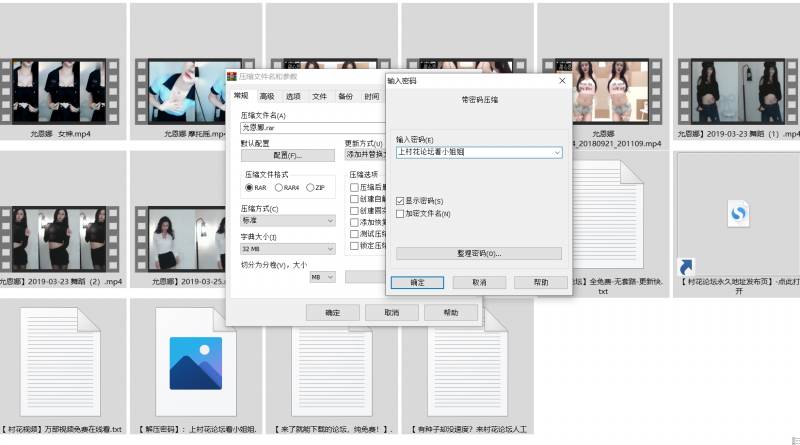Expand the password history dropdown arrow

pos(556,152)
